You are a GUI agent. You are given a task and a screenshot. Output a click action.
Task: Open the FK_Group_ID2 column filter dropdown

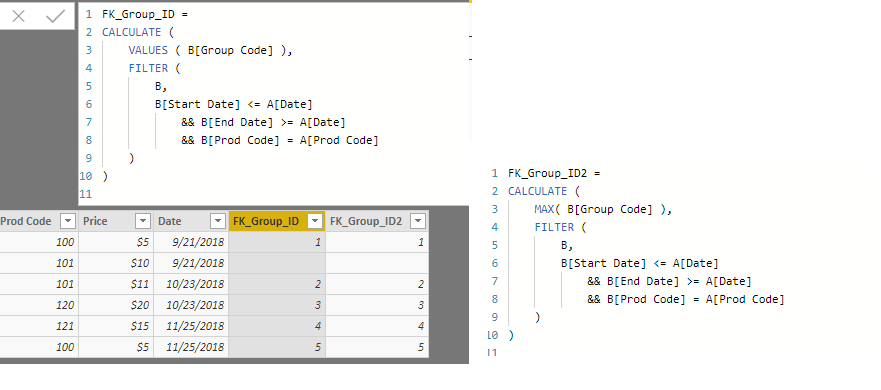point(417,221)
